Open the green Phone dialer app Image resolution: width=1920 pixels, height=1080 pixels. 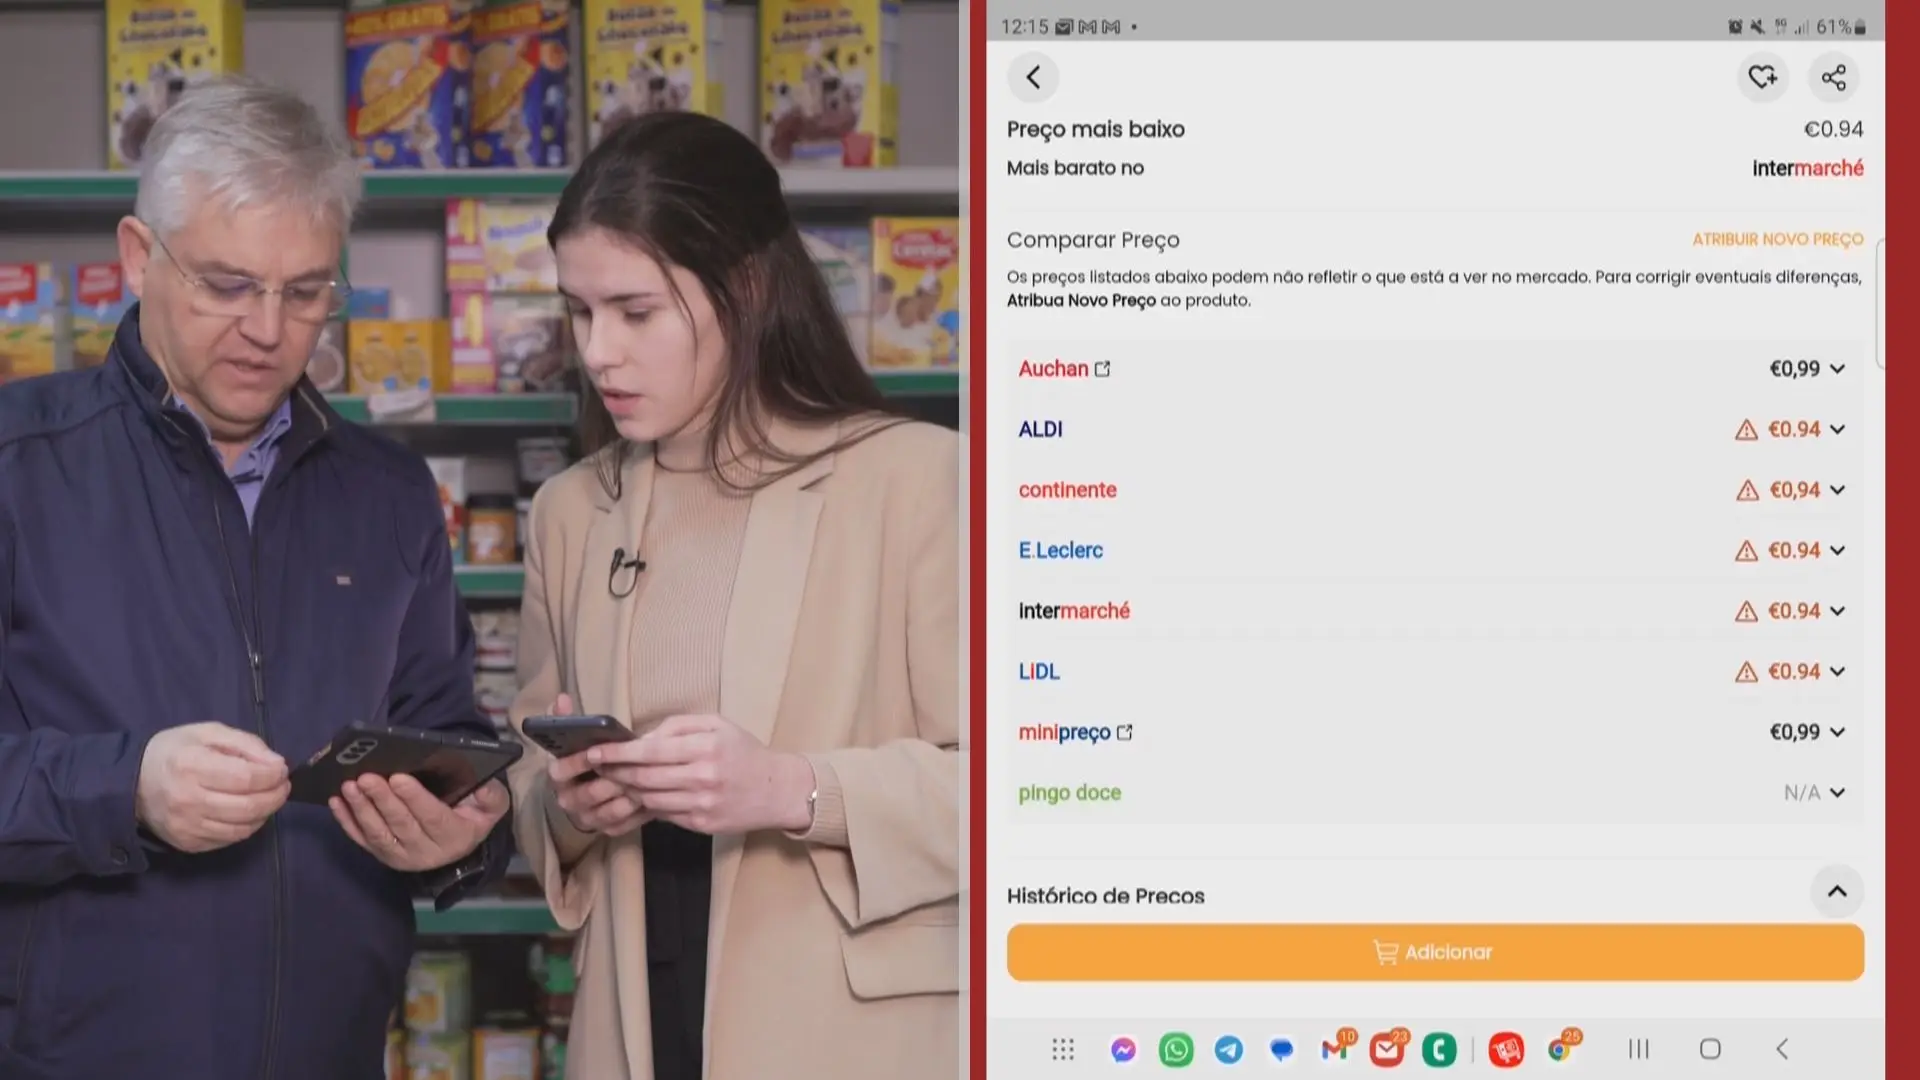pos(1439,1049)
